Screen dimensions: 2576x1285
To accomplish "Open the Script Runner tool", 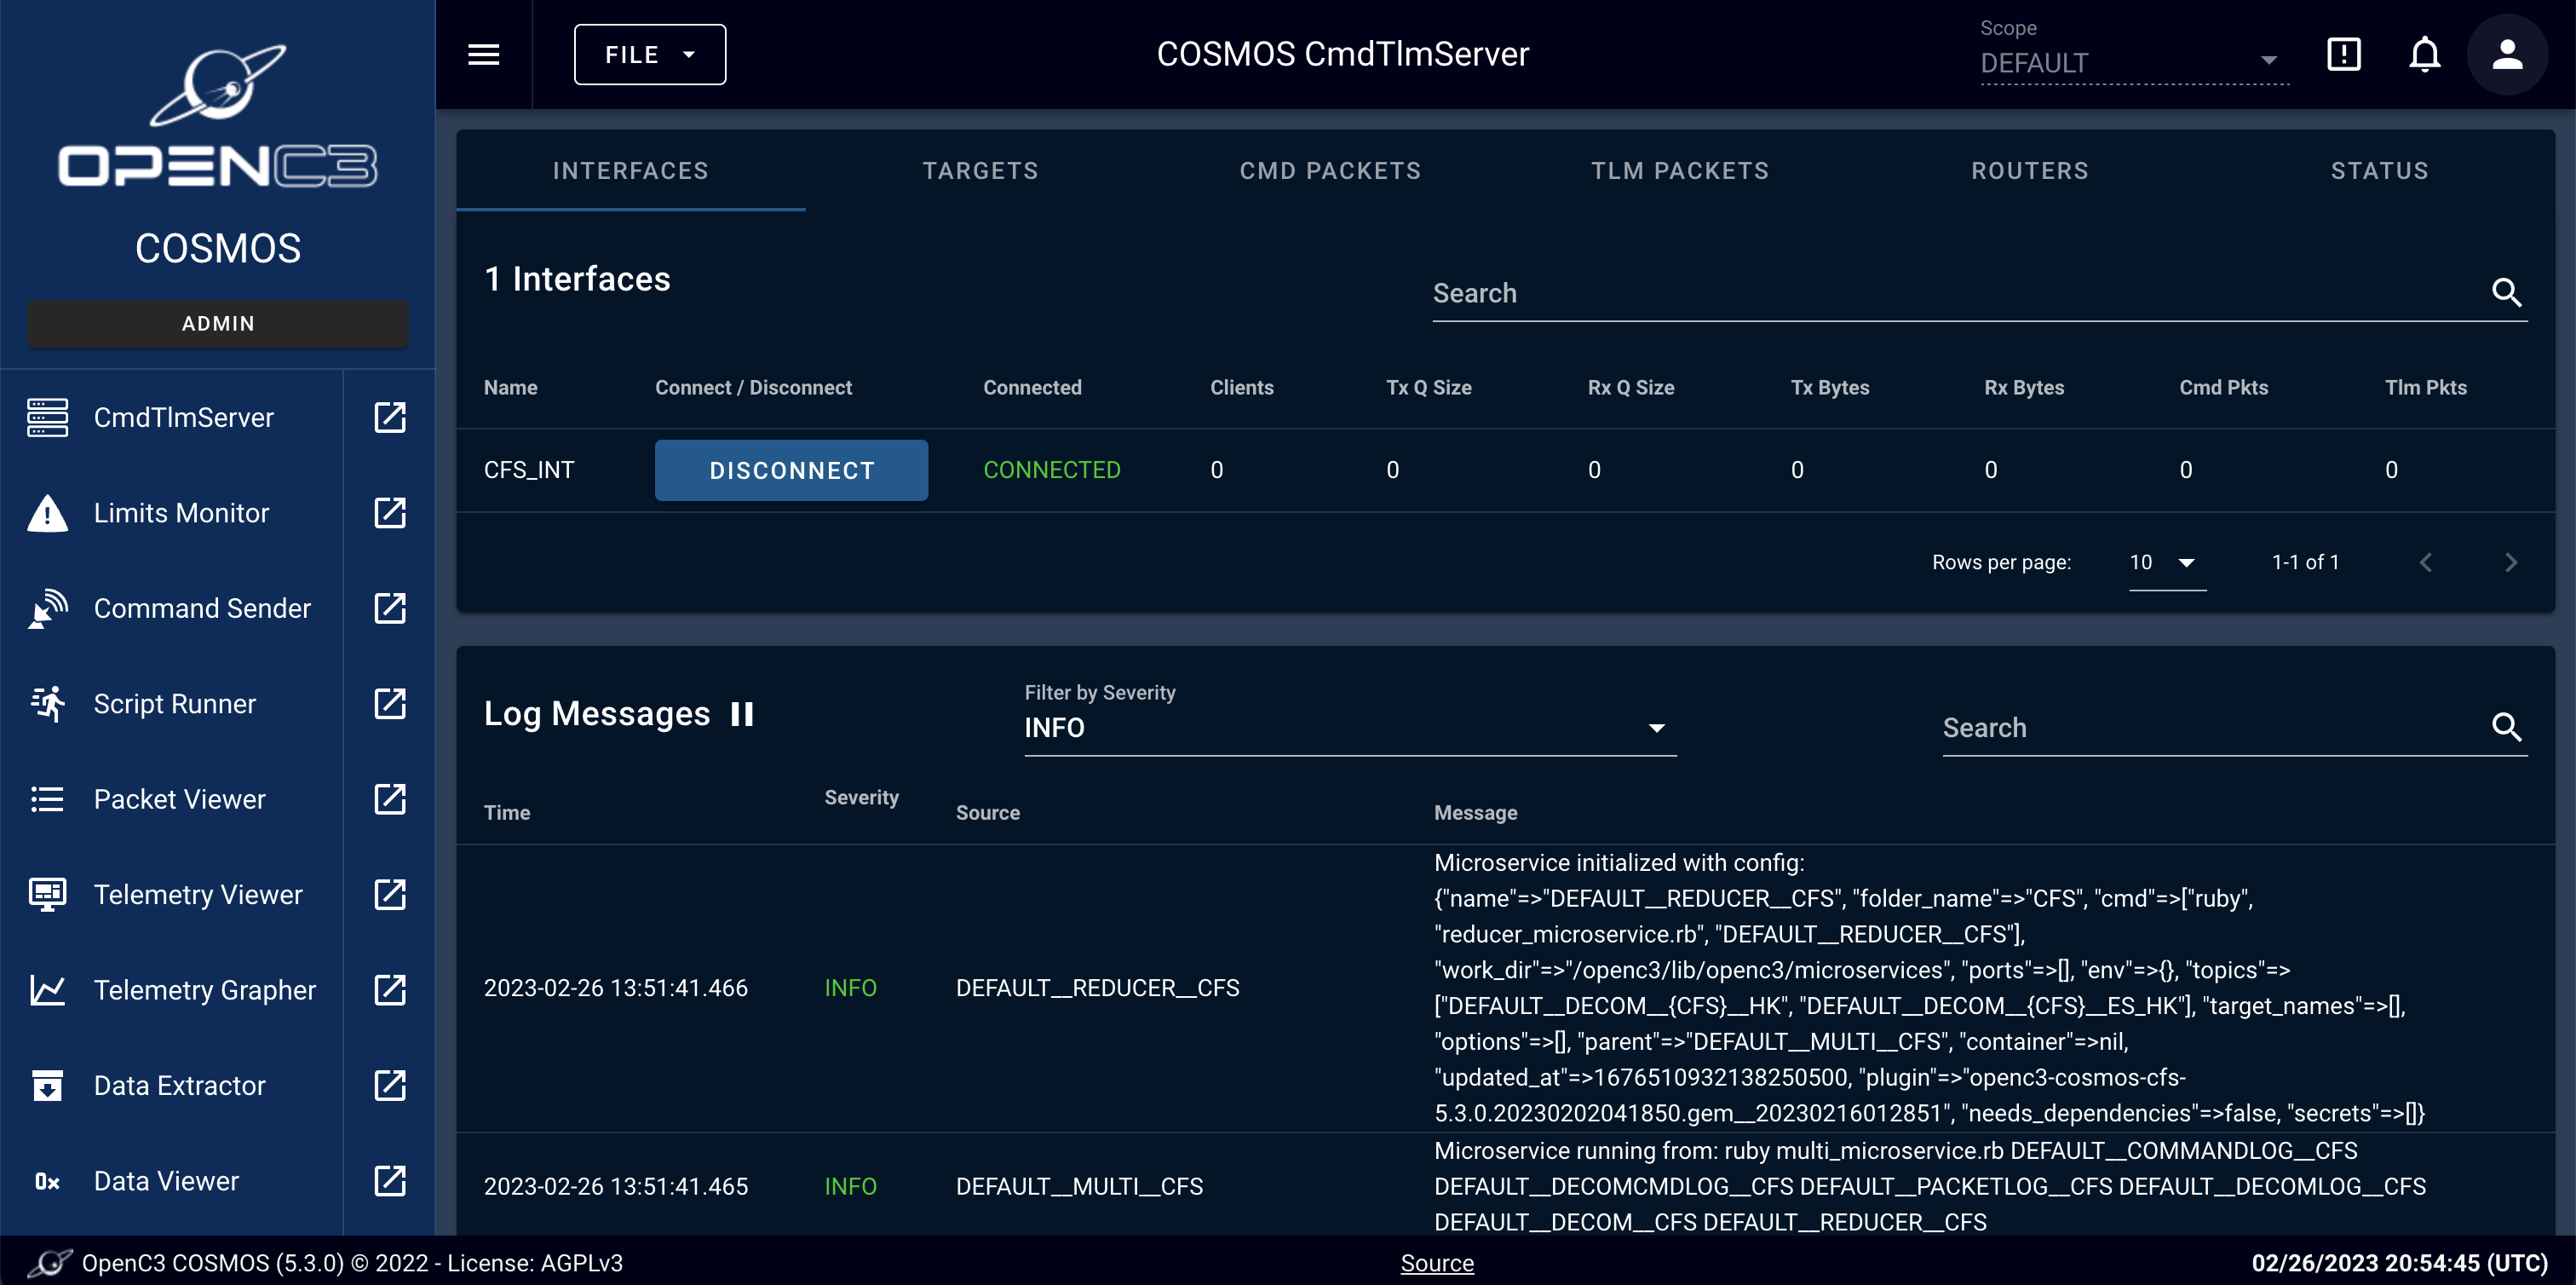I will point(174,703).
